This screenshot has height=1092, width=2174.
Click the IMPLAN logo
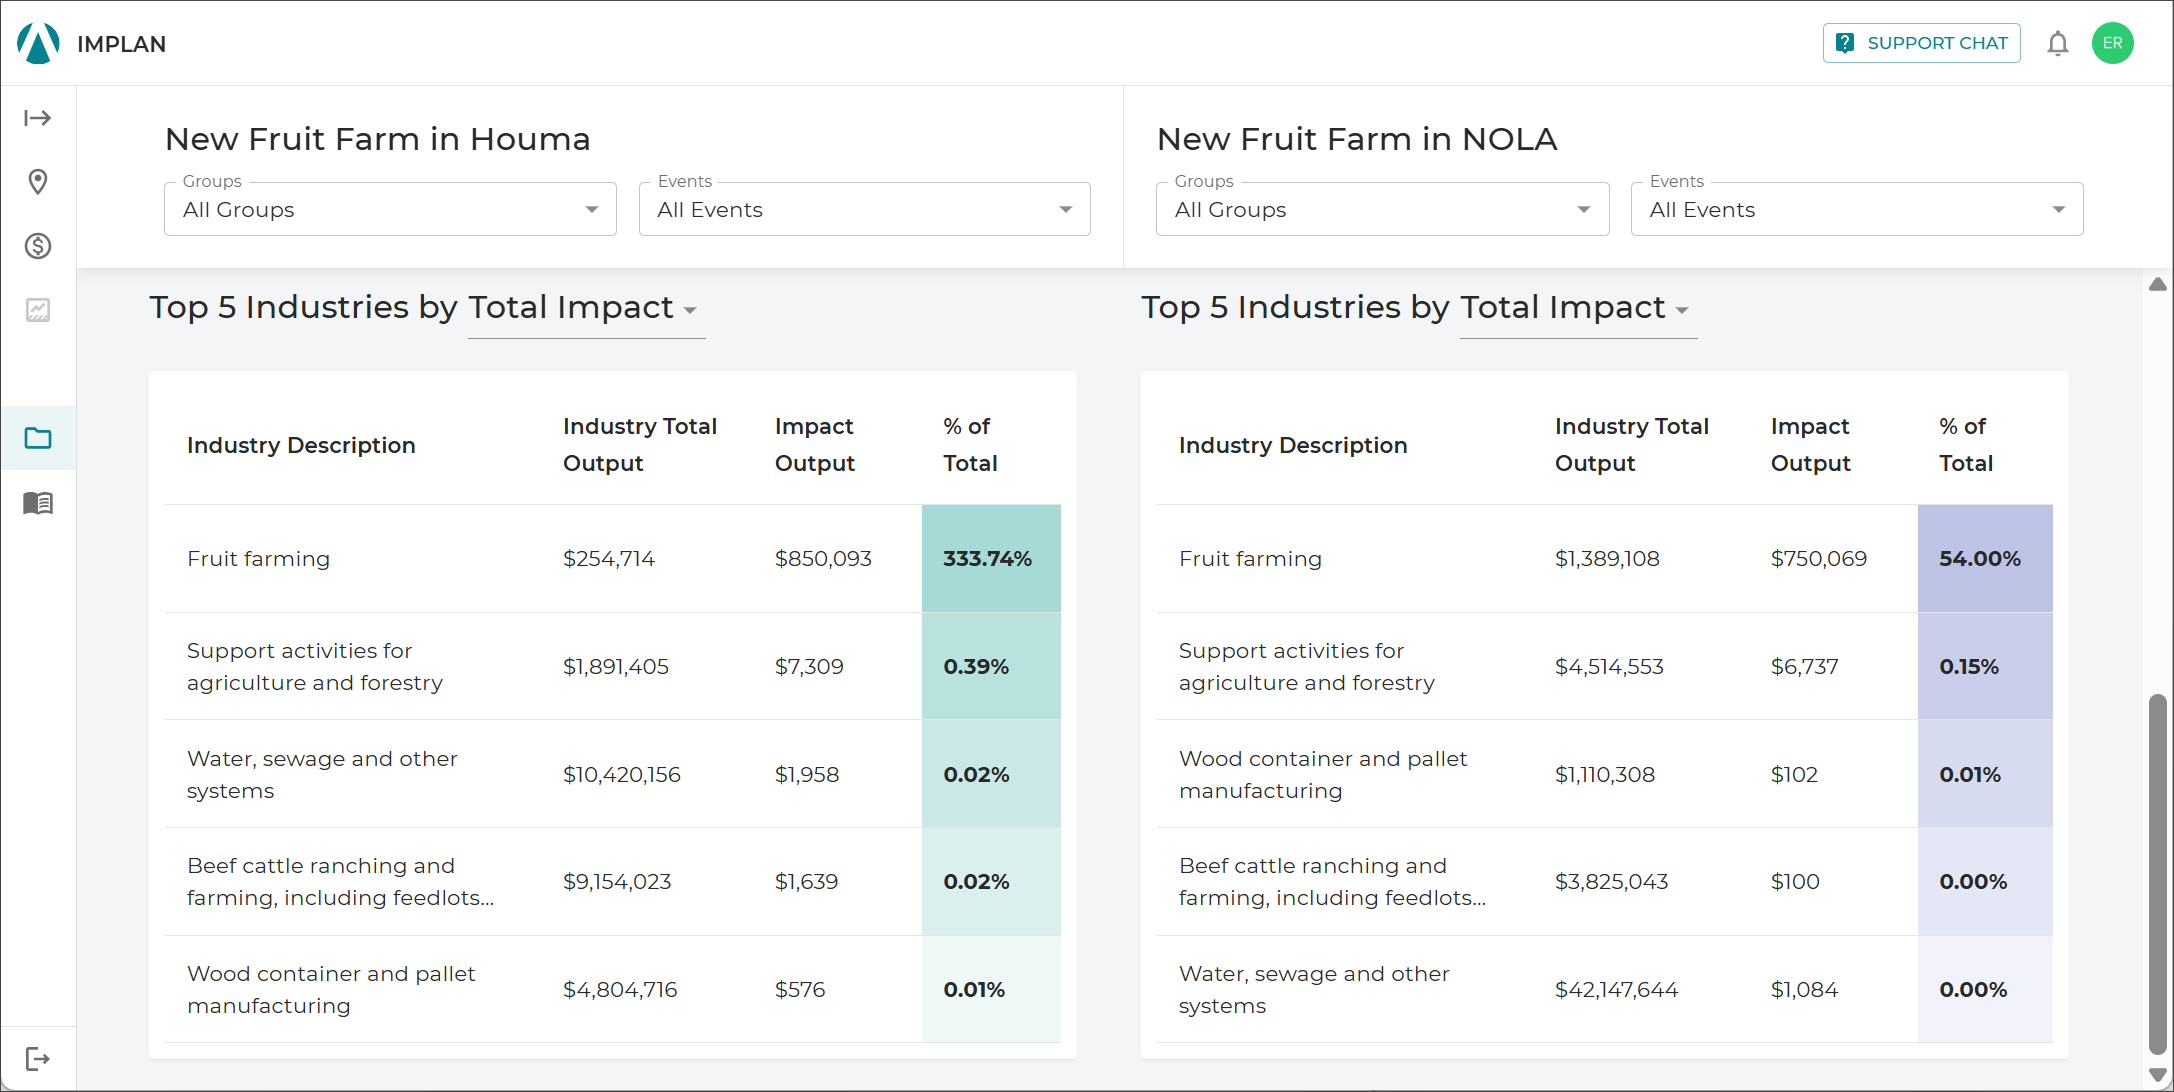click(91, 43)
